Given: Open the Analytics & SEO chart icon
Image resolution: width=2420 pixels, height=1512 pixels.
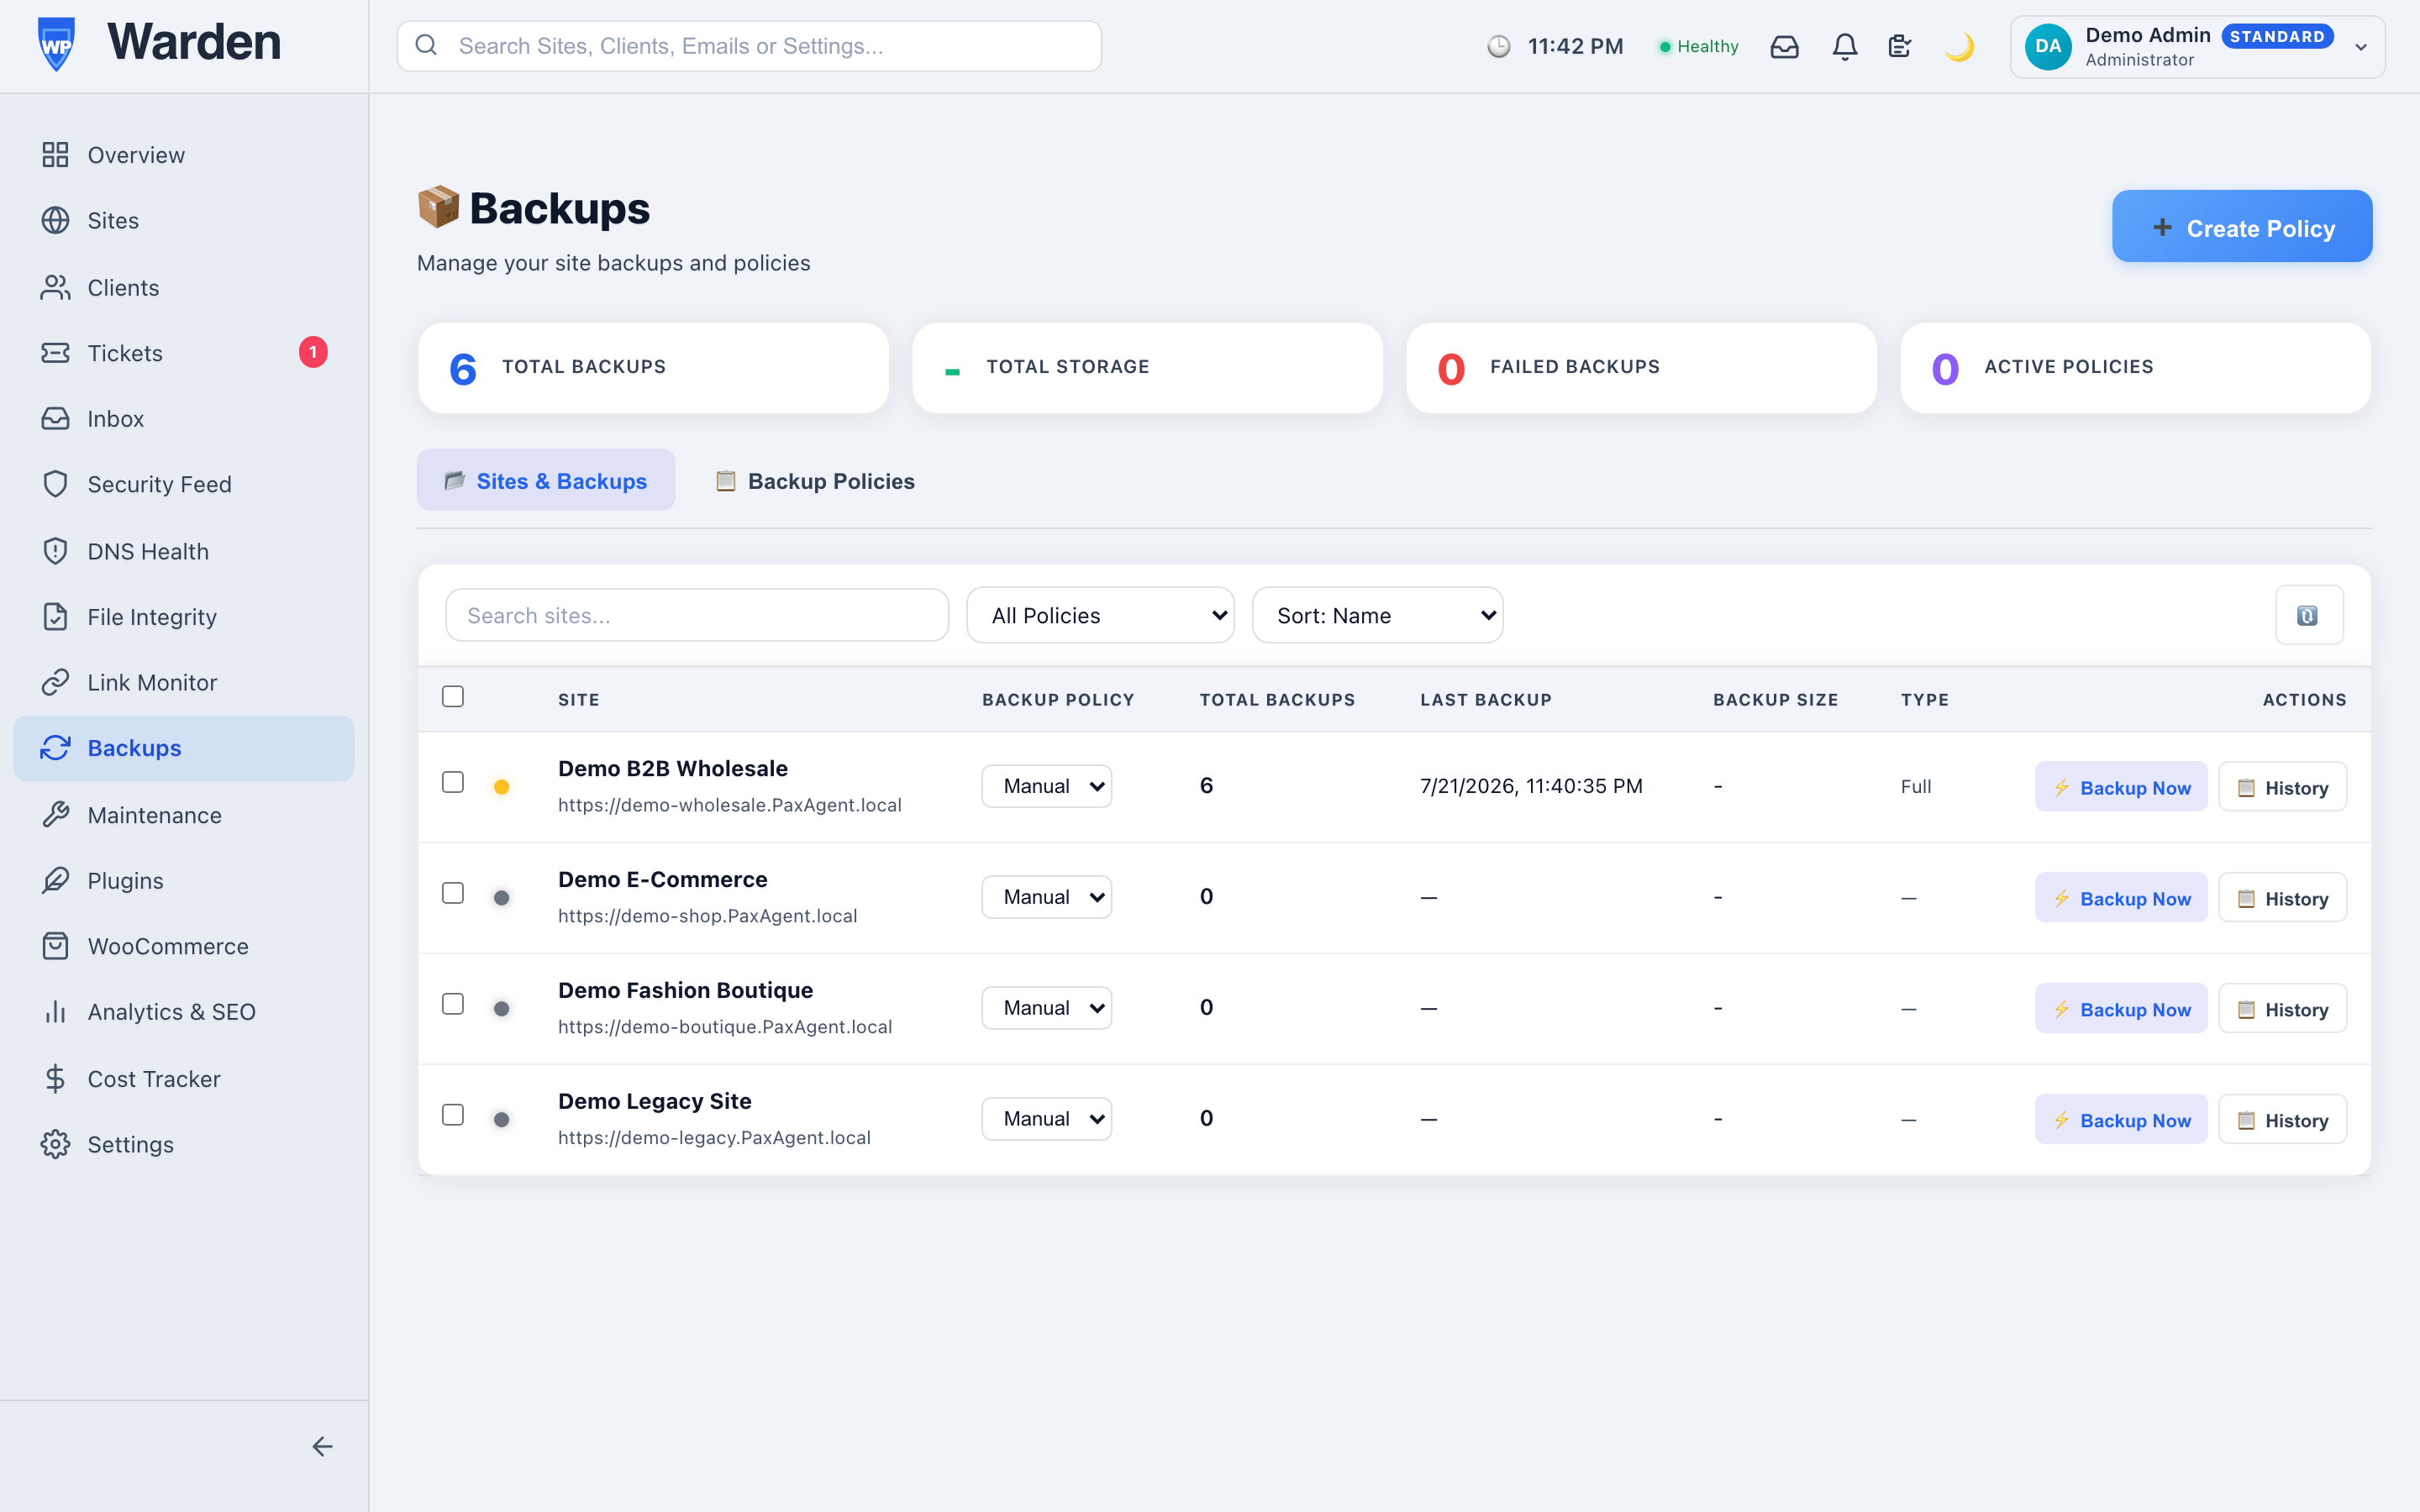Looking at the screenshot, I should (x=55, y=1012).
